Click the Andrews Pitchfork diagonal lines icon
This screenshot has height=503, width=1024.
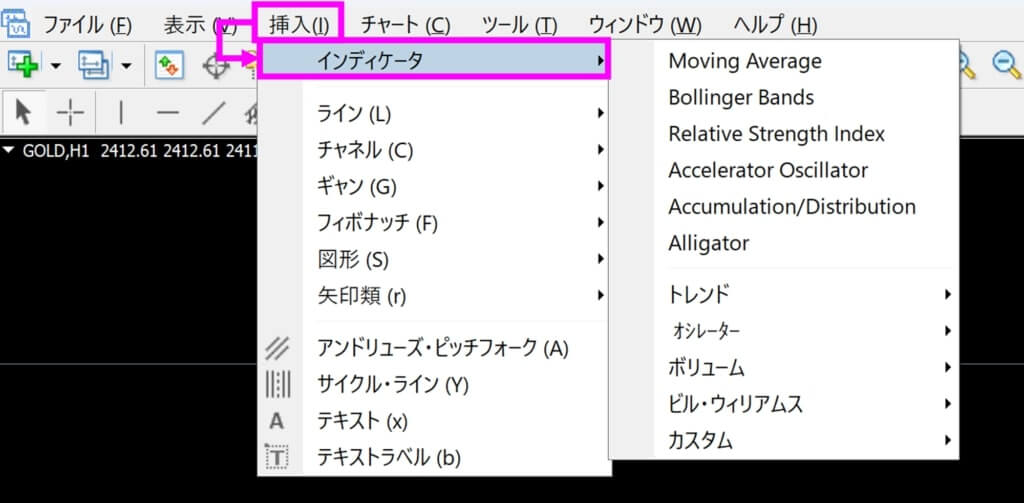pos(277,349)
